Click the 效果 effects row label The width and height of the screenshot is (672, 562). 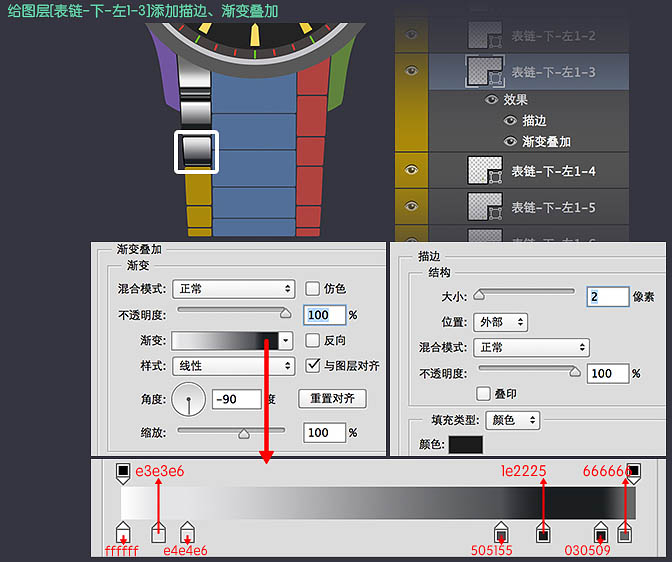tap(515, 100)
